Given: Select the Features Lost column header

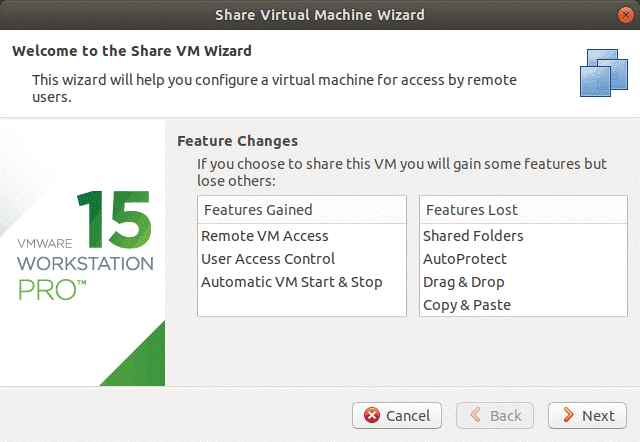Looking at the screenshot, I should [471, 210].
